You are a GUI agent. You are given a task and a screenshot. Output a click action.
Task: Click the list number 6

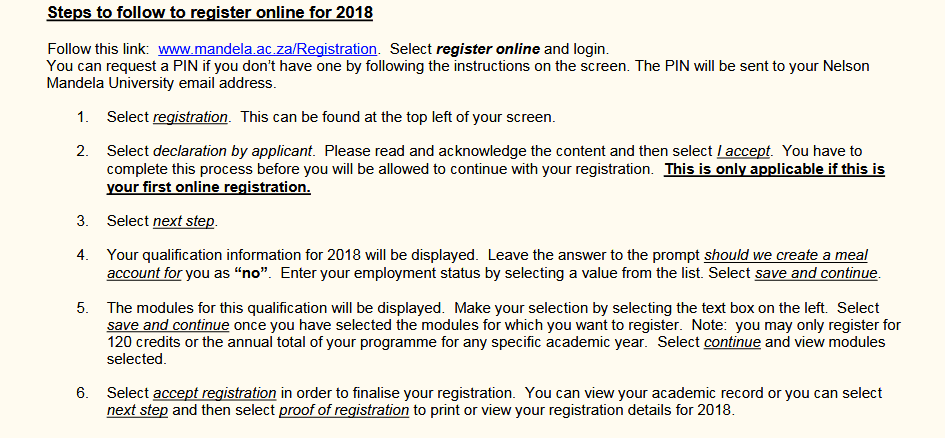pos(81,393)
